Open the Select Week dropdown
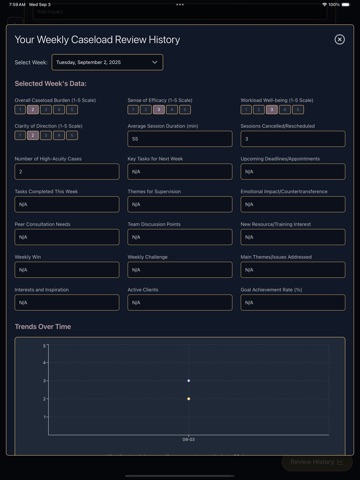 (x=107, y=62)
